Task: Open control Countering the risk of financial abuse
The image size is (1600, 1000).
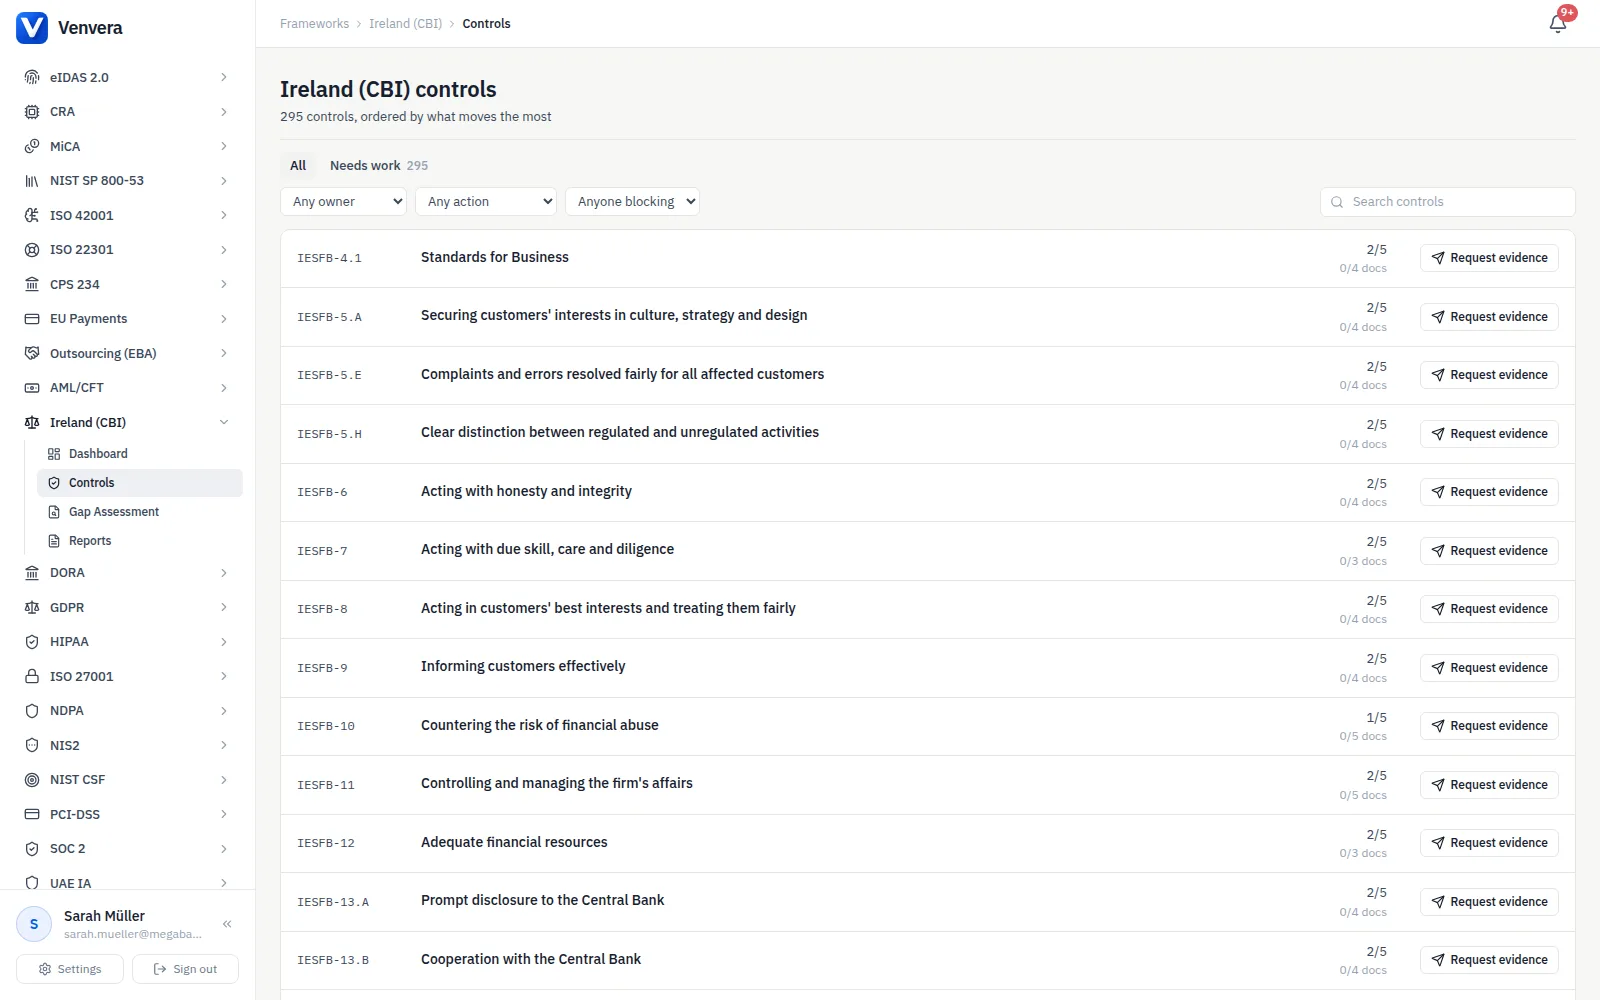Action: pos(540,726)
